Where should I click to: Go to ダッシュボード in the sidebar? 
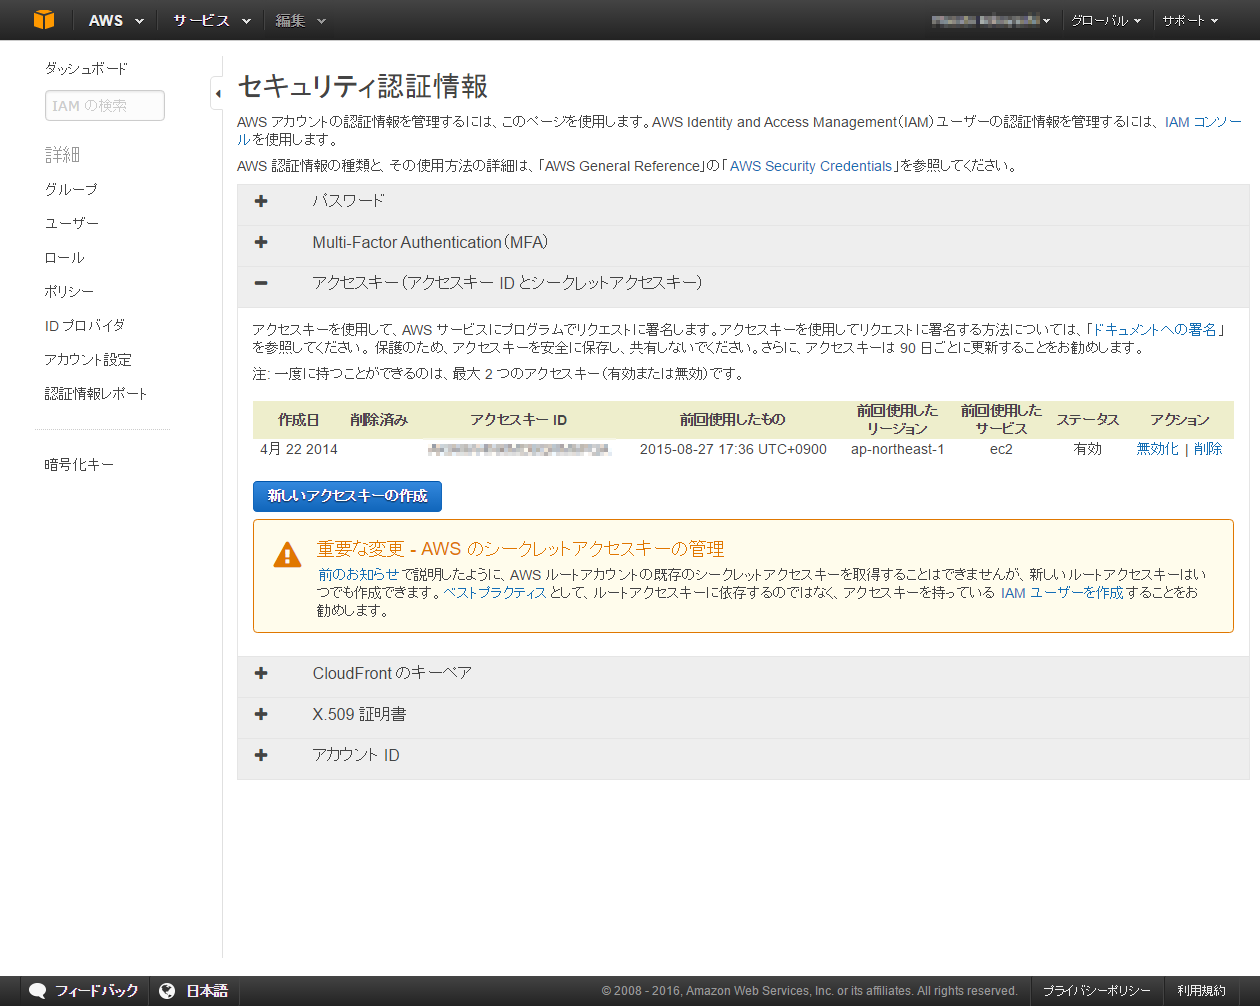[x=86, y=68]
